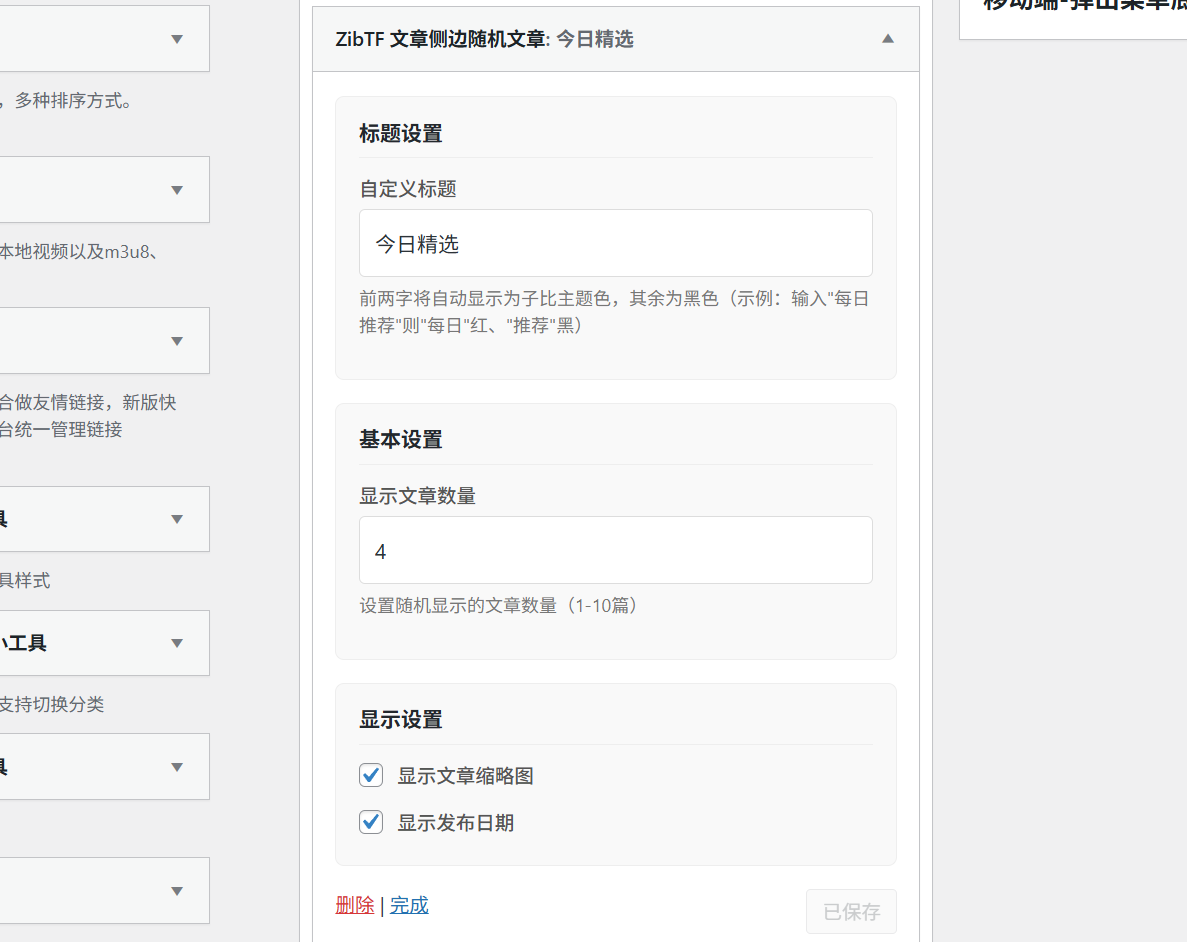Open the bottom-most dropdown in the left column

coord(176,891)
